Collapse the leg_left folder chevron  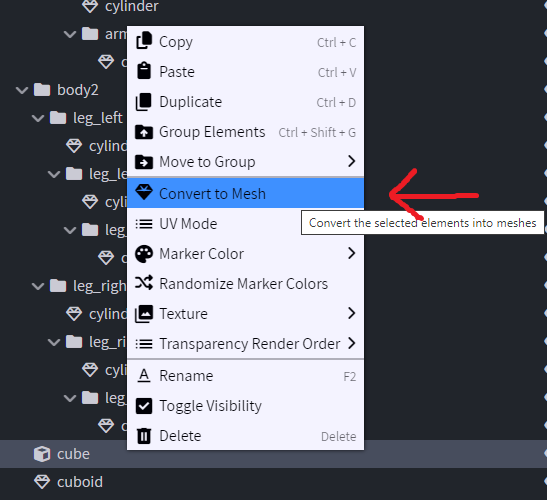38,118
